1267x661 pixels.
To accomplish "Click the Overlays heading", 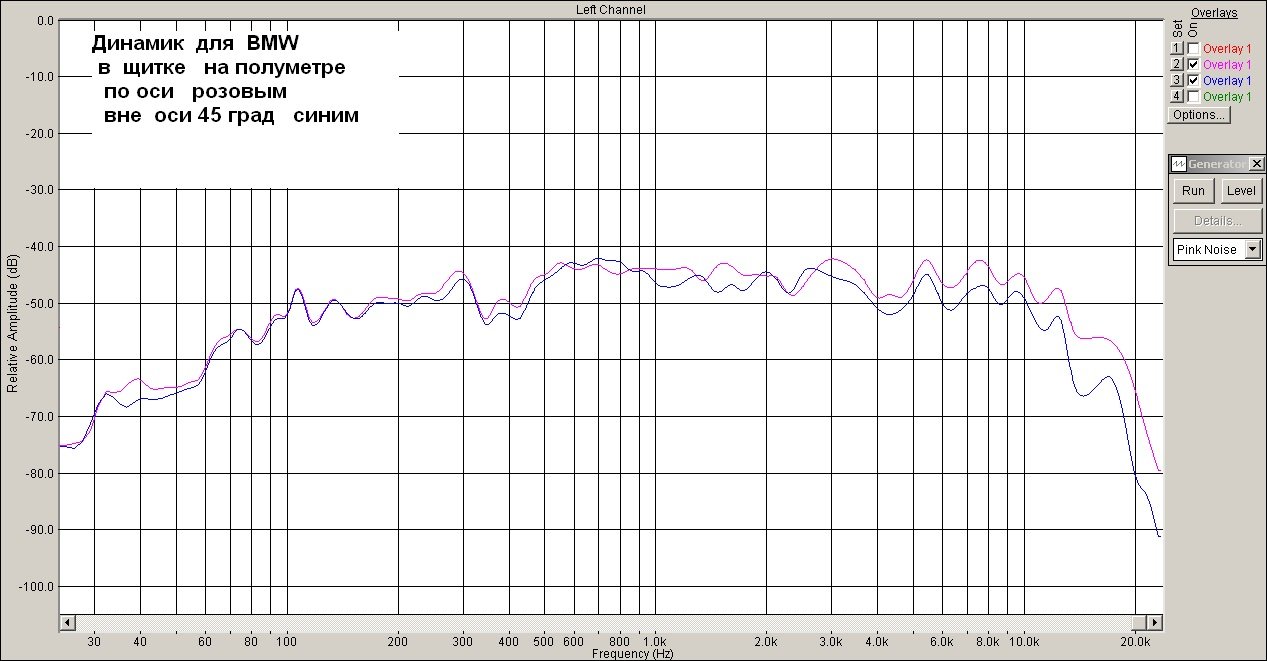I will 1214,13.
